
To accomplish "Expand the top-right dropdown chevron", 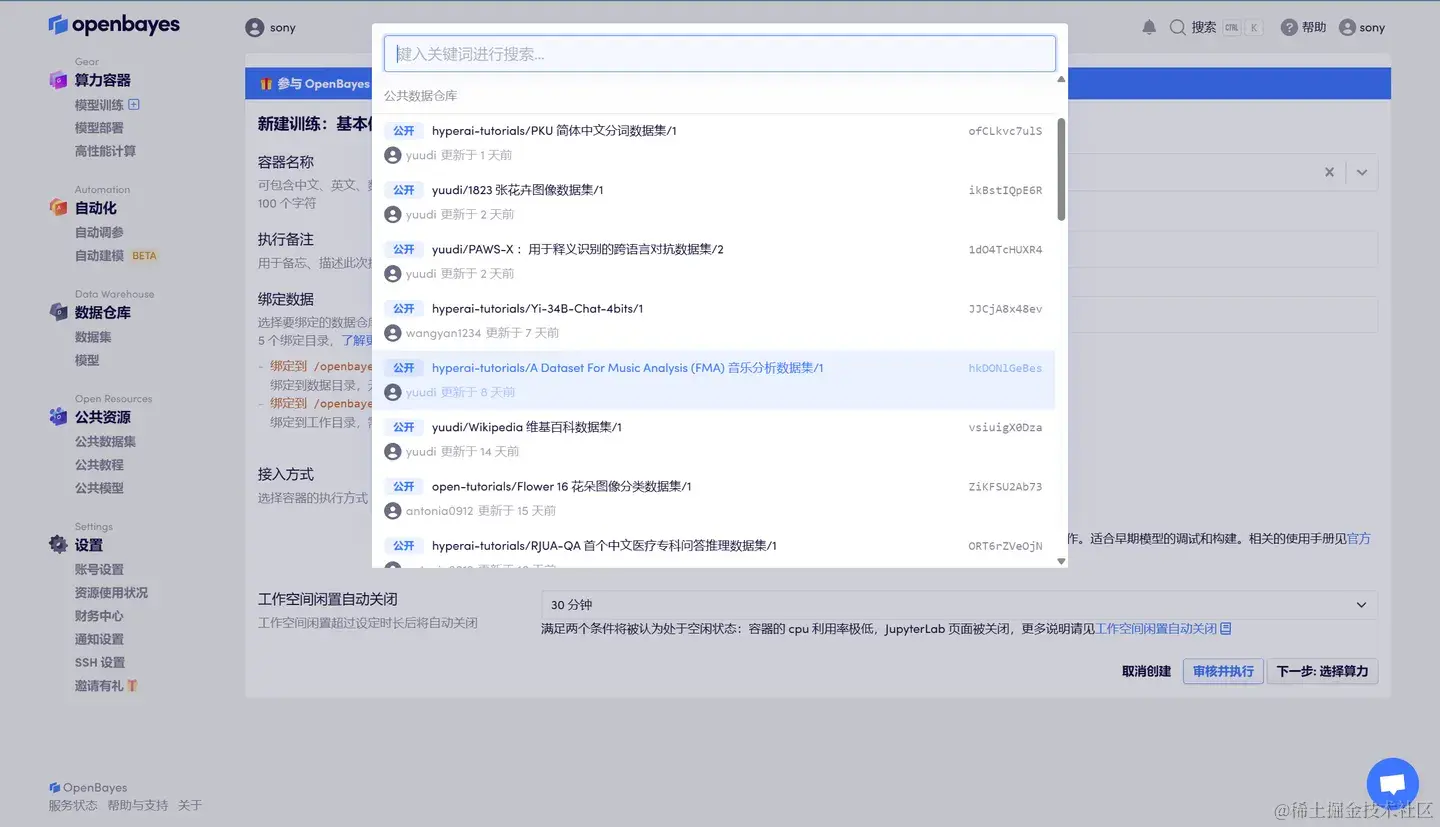I will (1362, 172).
